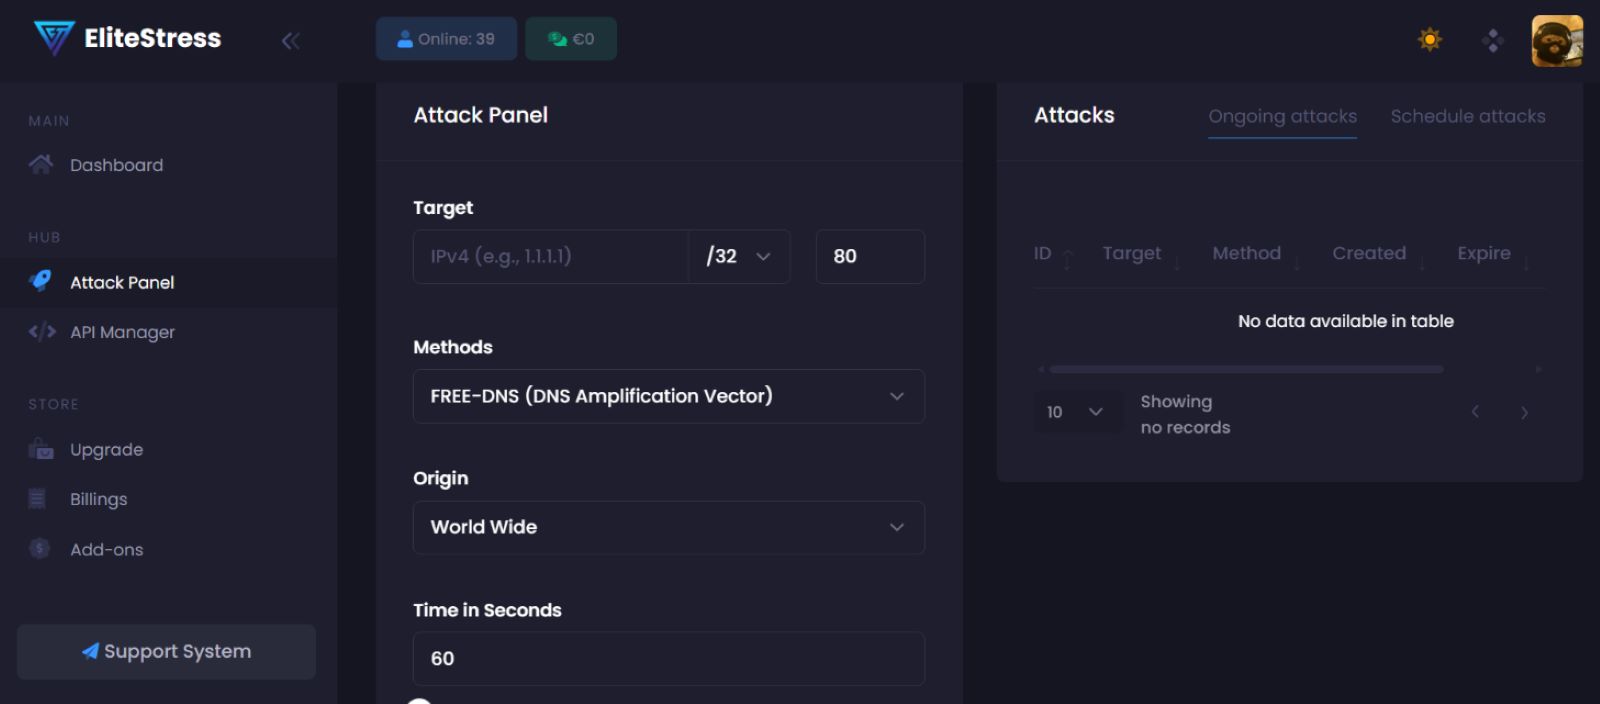Screen dimensions: 1600x704
Task: Open the /32 subnet dropdown
Action: 739,256
